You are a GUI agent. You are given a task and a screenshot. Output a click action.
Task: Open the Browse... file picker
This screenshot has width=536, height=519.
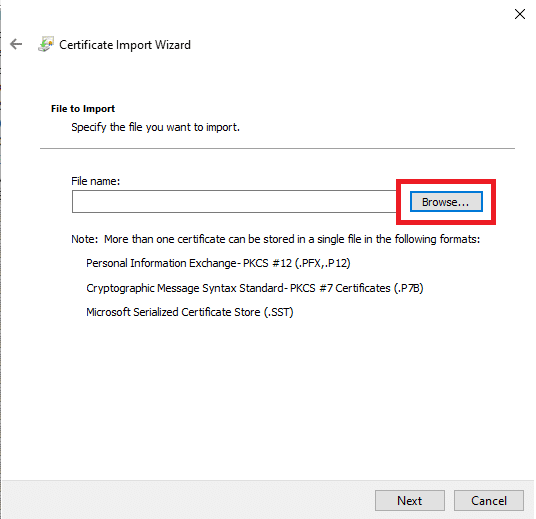coord(446,201)
